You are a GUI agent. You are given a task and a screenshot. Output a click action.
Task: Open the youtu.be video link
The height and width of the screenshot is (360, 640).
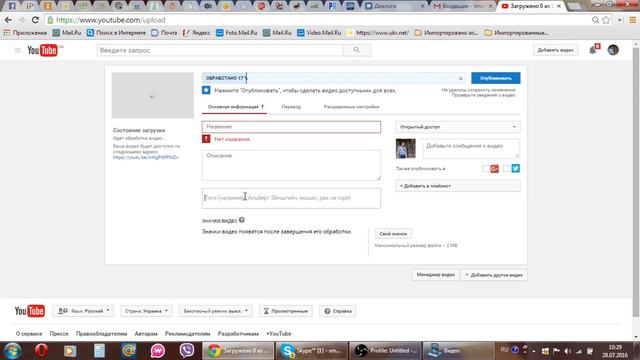(x=146, y=157)
